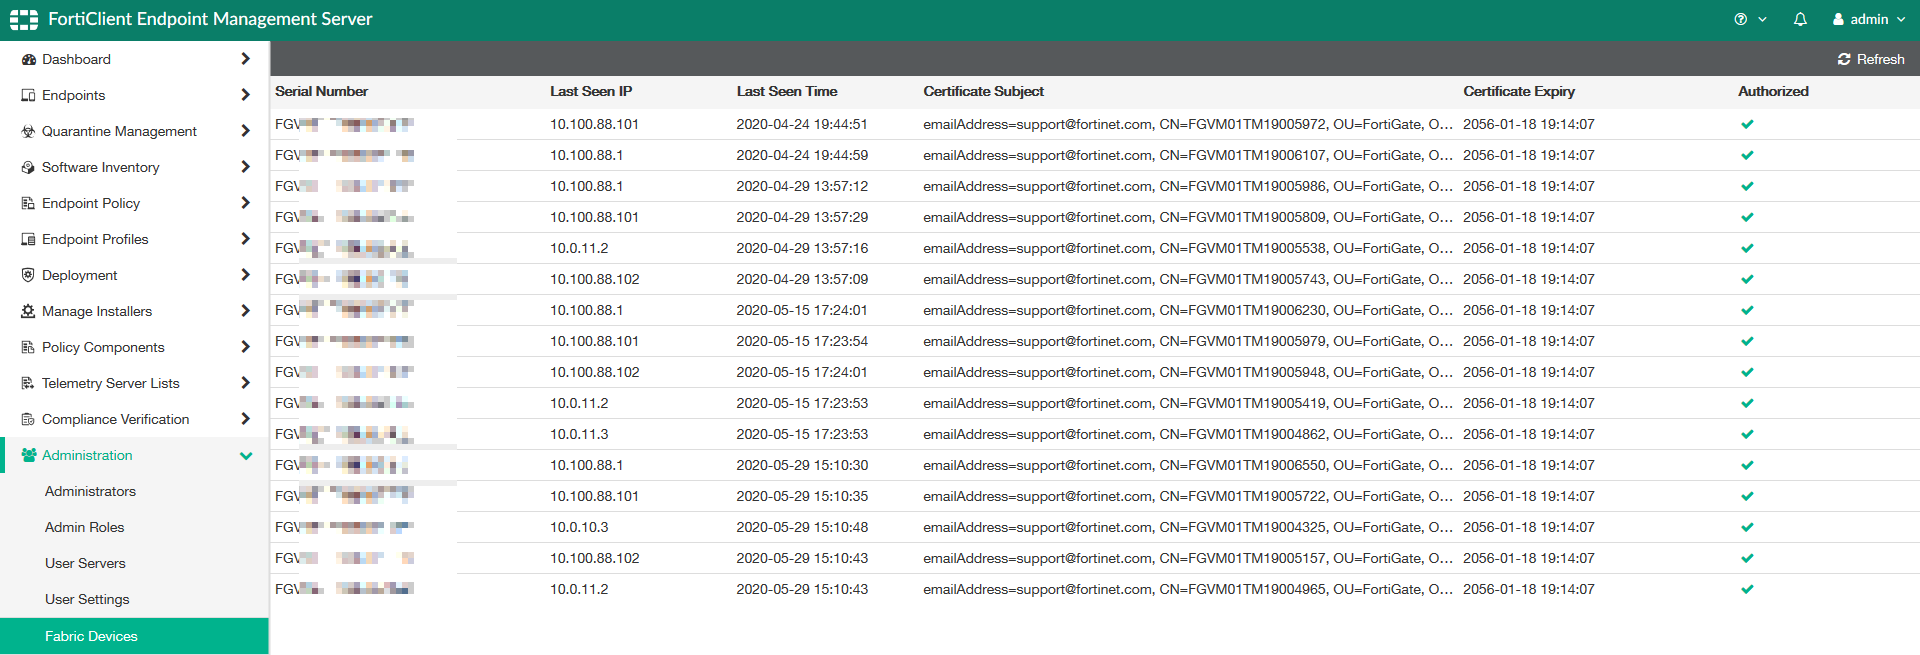Expand Software Inventory chevron
Screen dimensions: 1920x655
point(245,167)
